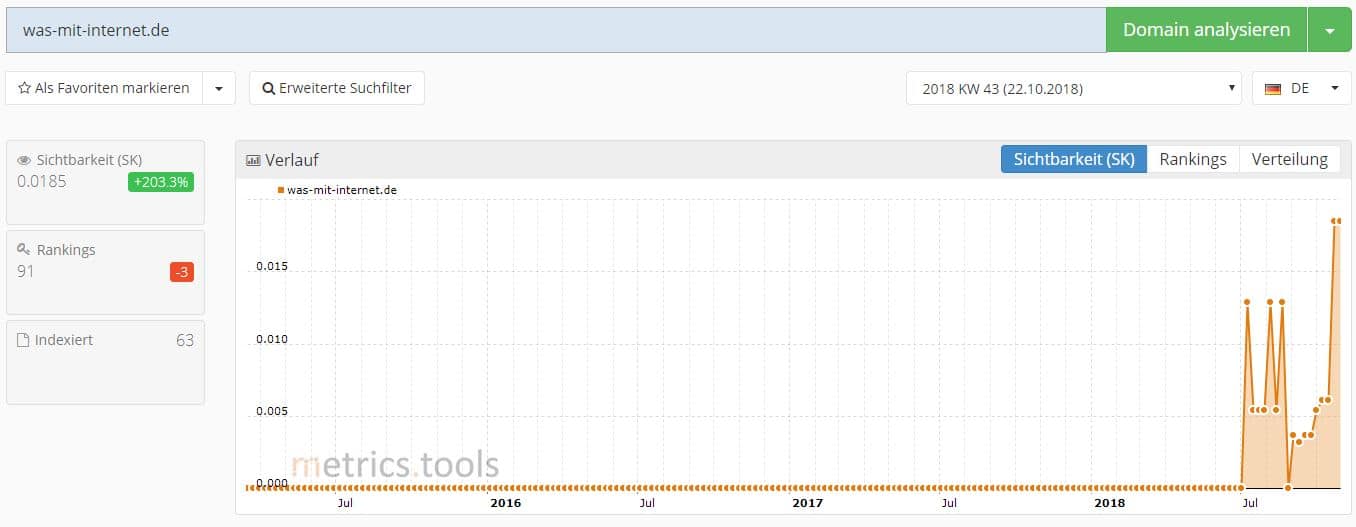1356x527 pixels.
Task: Click the document icon beside Indexiert
Action: click(x=23, y=340)
